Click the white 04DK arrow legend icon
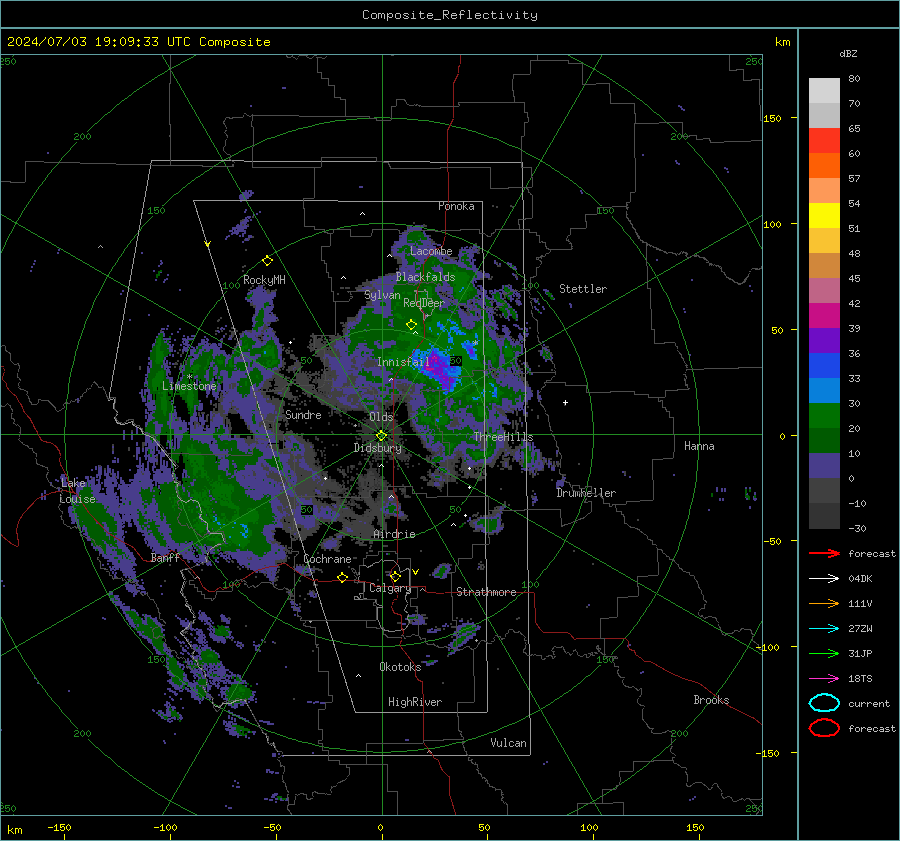 pos(824,579)
